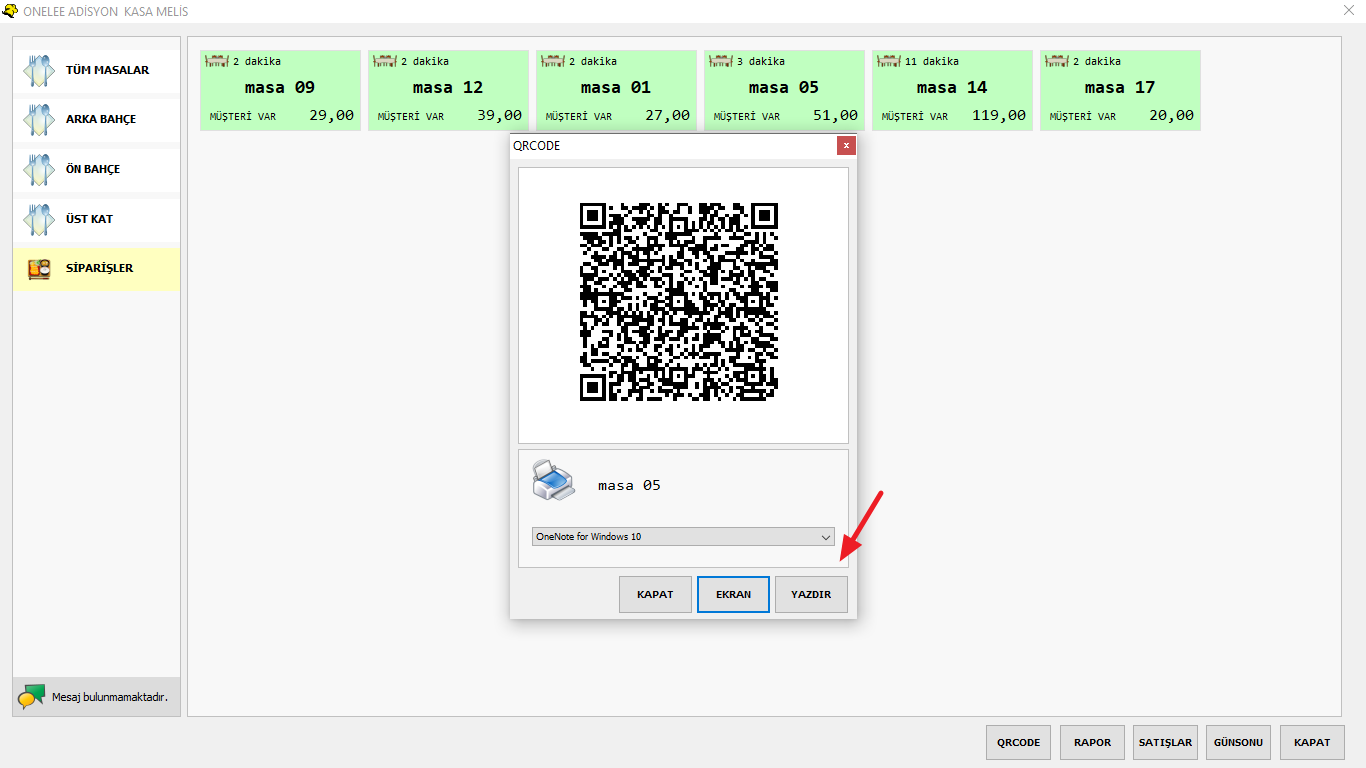Image resolution: width=1366 pixels, height=768 pixels.
Task: Click the ARKA BAHÇE cutlery icon
Action: 39,120
